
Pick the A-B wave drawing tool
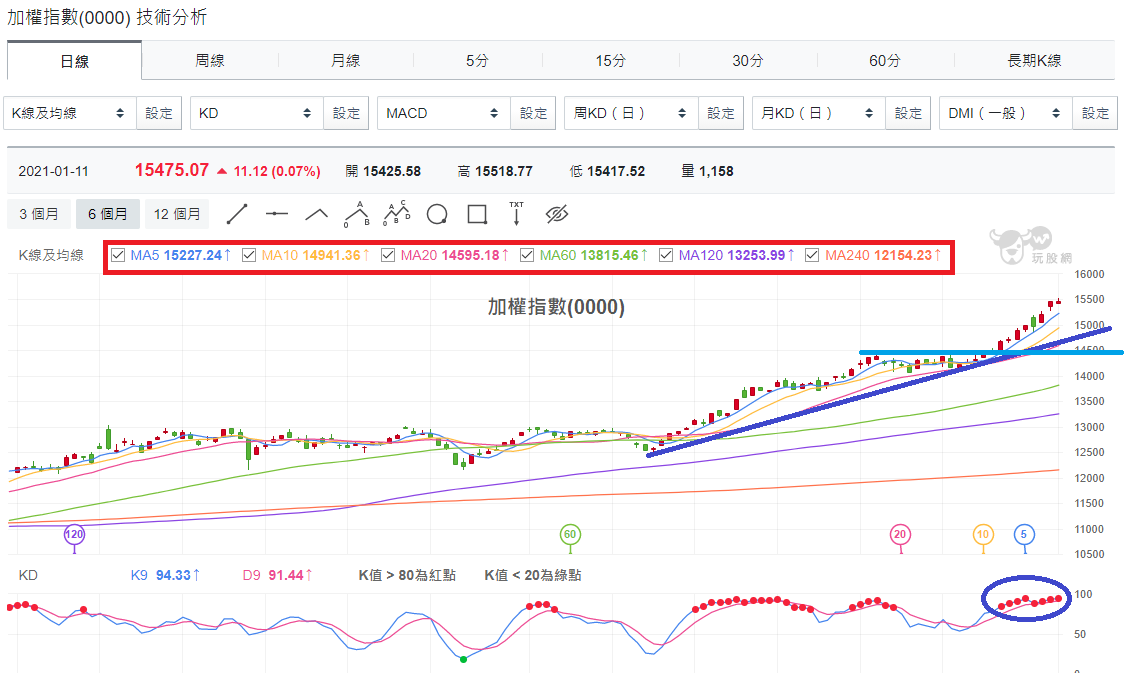point(357,214)
